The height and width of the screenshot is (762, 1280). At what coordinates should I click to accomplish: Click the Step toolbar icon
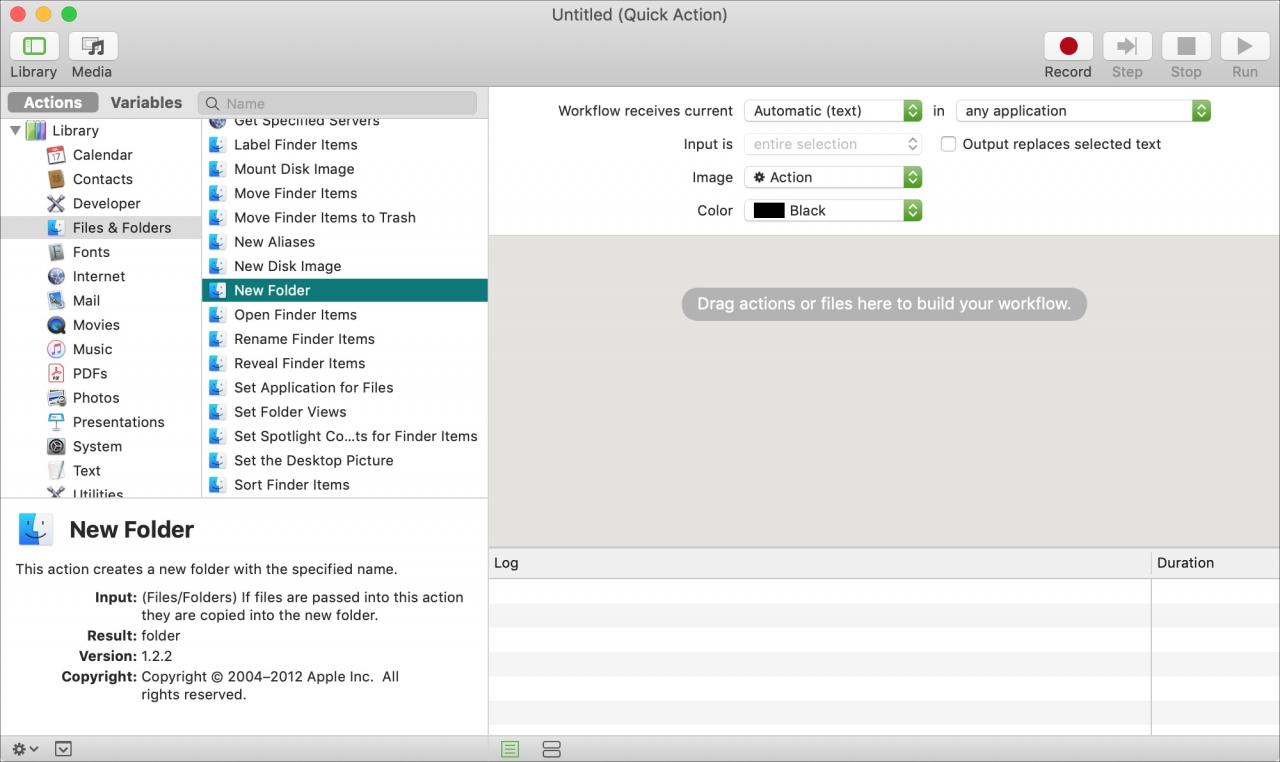pos(1127,46)
